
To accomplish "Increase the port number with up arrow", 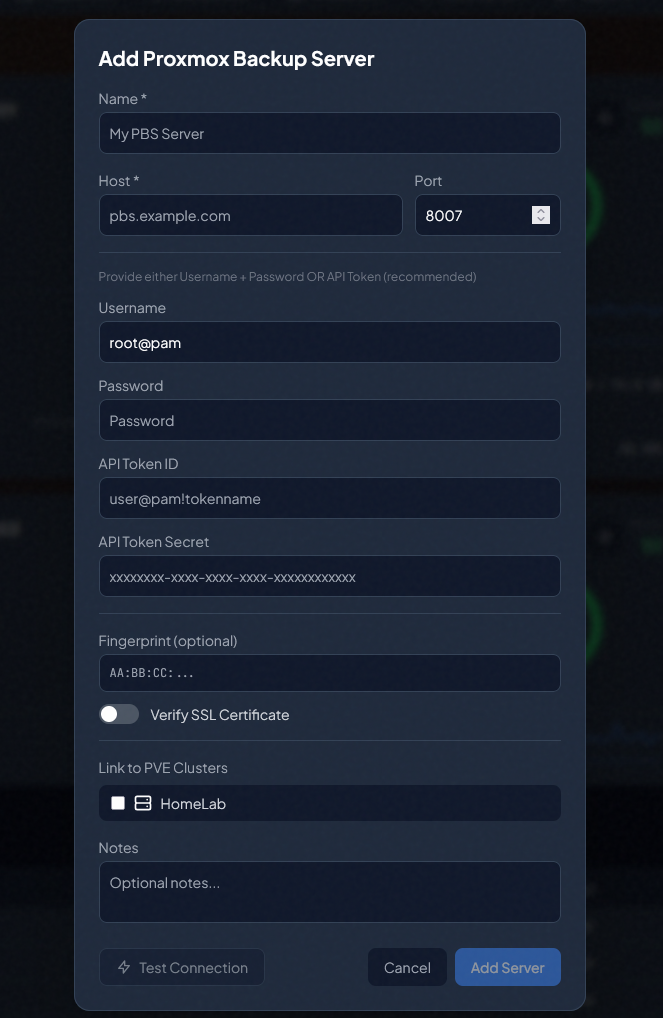I will (541, 211).
